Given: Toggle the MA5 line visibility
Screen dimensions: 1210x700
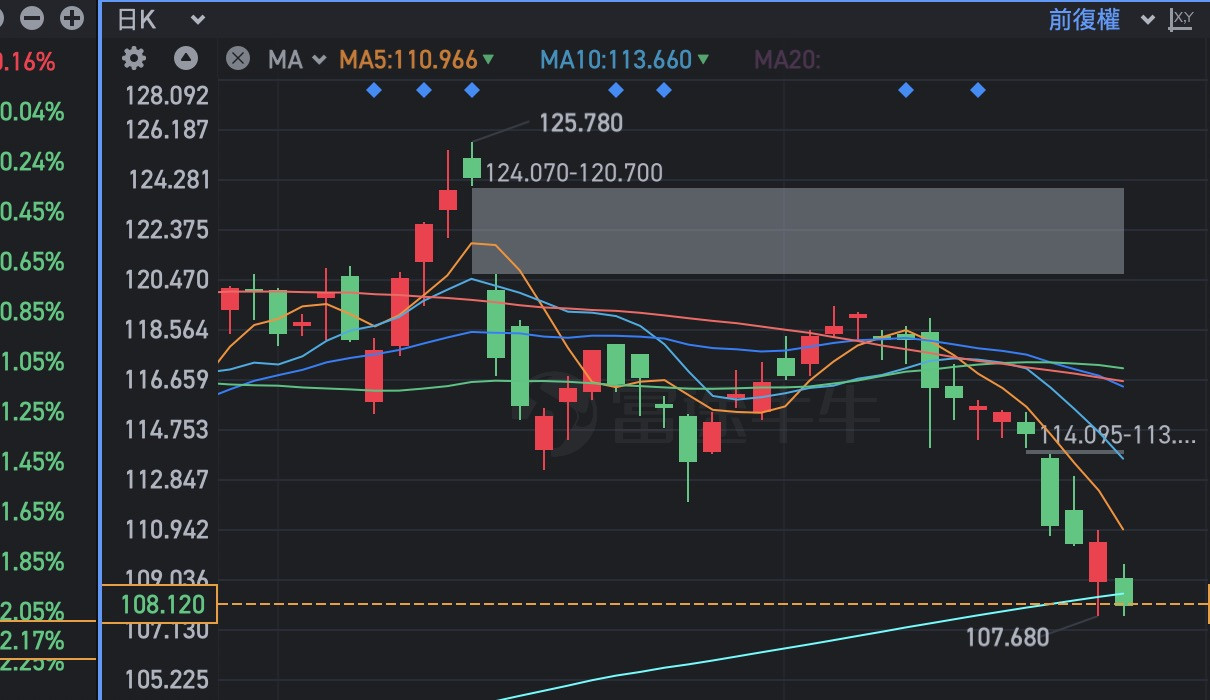Looking at the screenshot, I should (416, 60).
